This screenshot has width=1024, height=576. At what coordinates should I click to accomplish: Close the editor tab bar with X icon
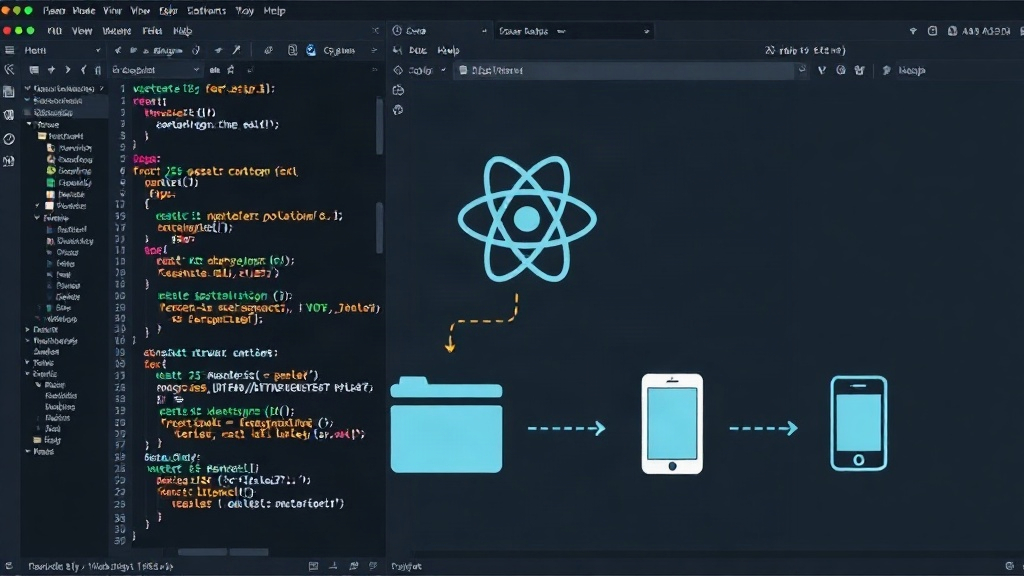coord(376,31)
